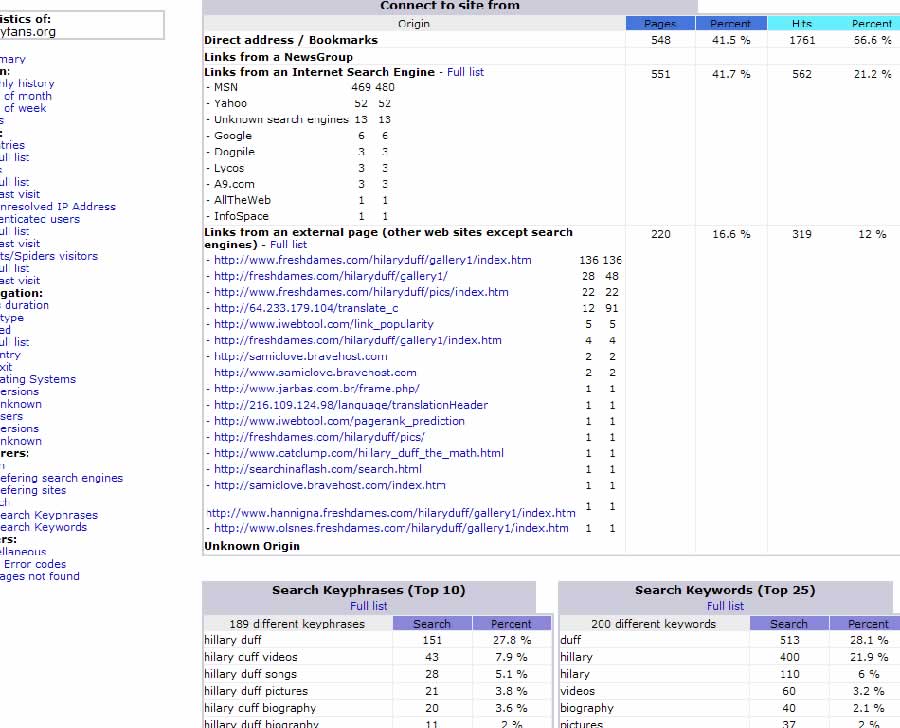Screen dimensions: 900x728
Task: Select Search Keywords in the sidebar
Action: [43, 527]
